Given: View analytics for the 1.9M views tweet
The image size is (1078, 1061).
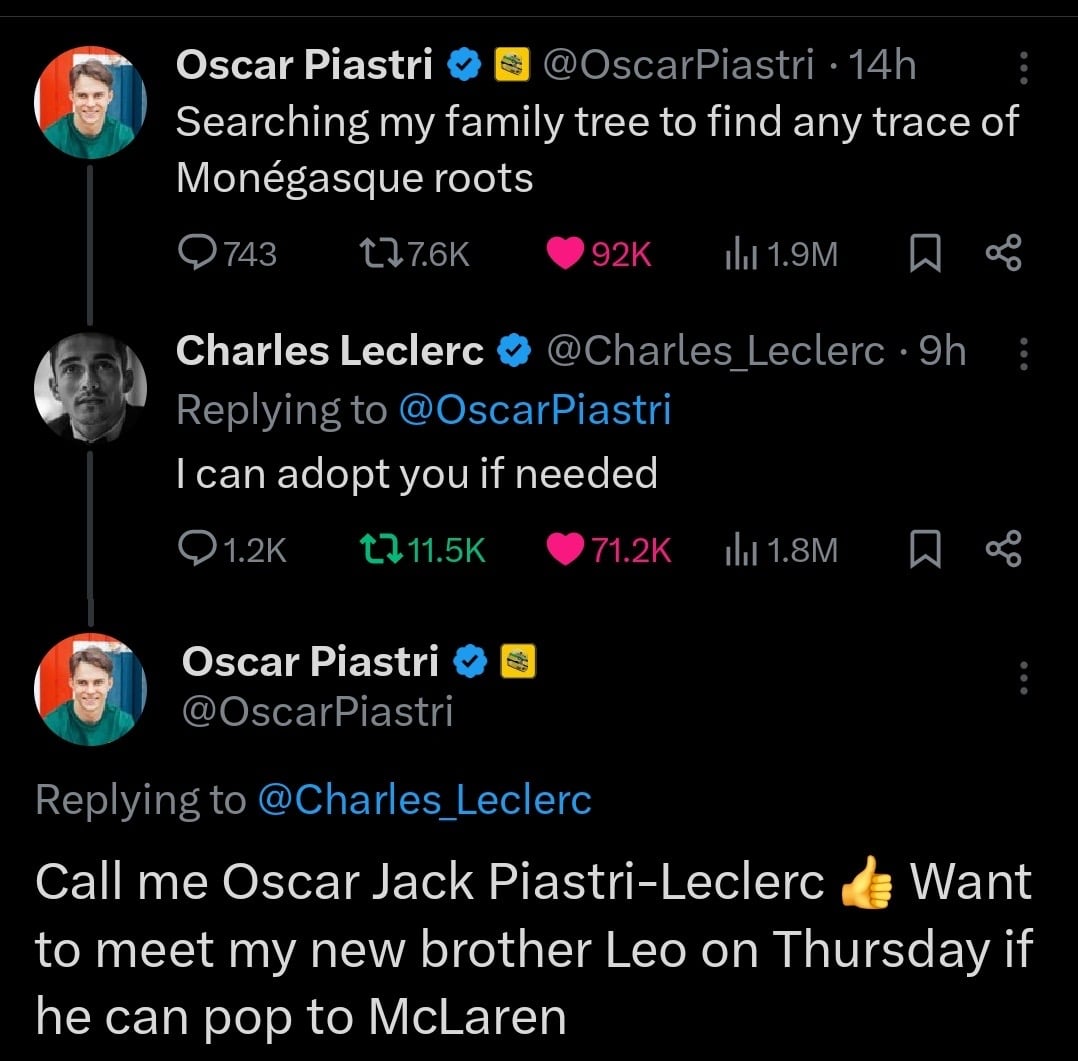Looking at the screenshot, I should click(x=781, y=253).
